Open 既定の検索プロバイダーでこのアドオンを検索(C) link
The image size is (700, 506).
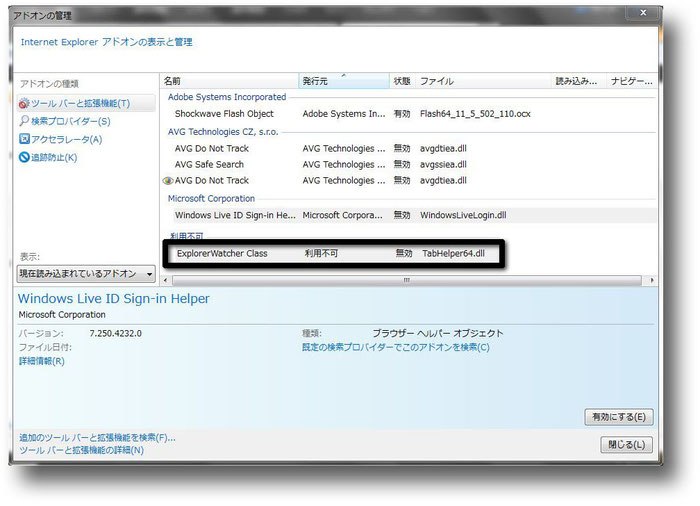click(396, 347)
